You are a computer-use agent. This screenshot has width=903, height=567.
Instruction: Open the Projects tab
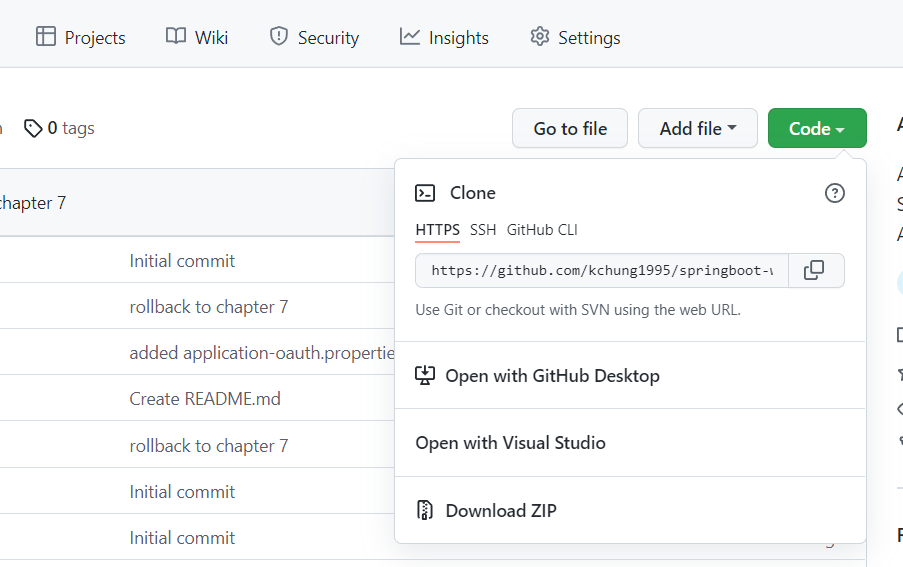(81, 38)
